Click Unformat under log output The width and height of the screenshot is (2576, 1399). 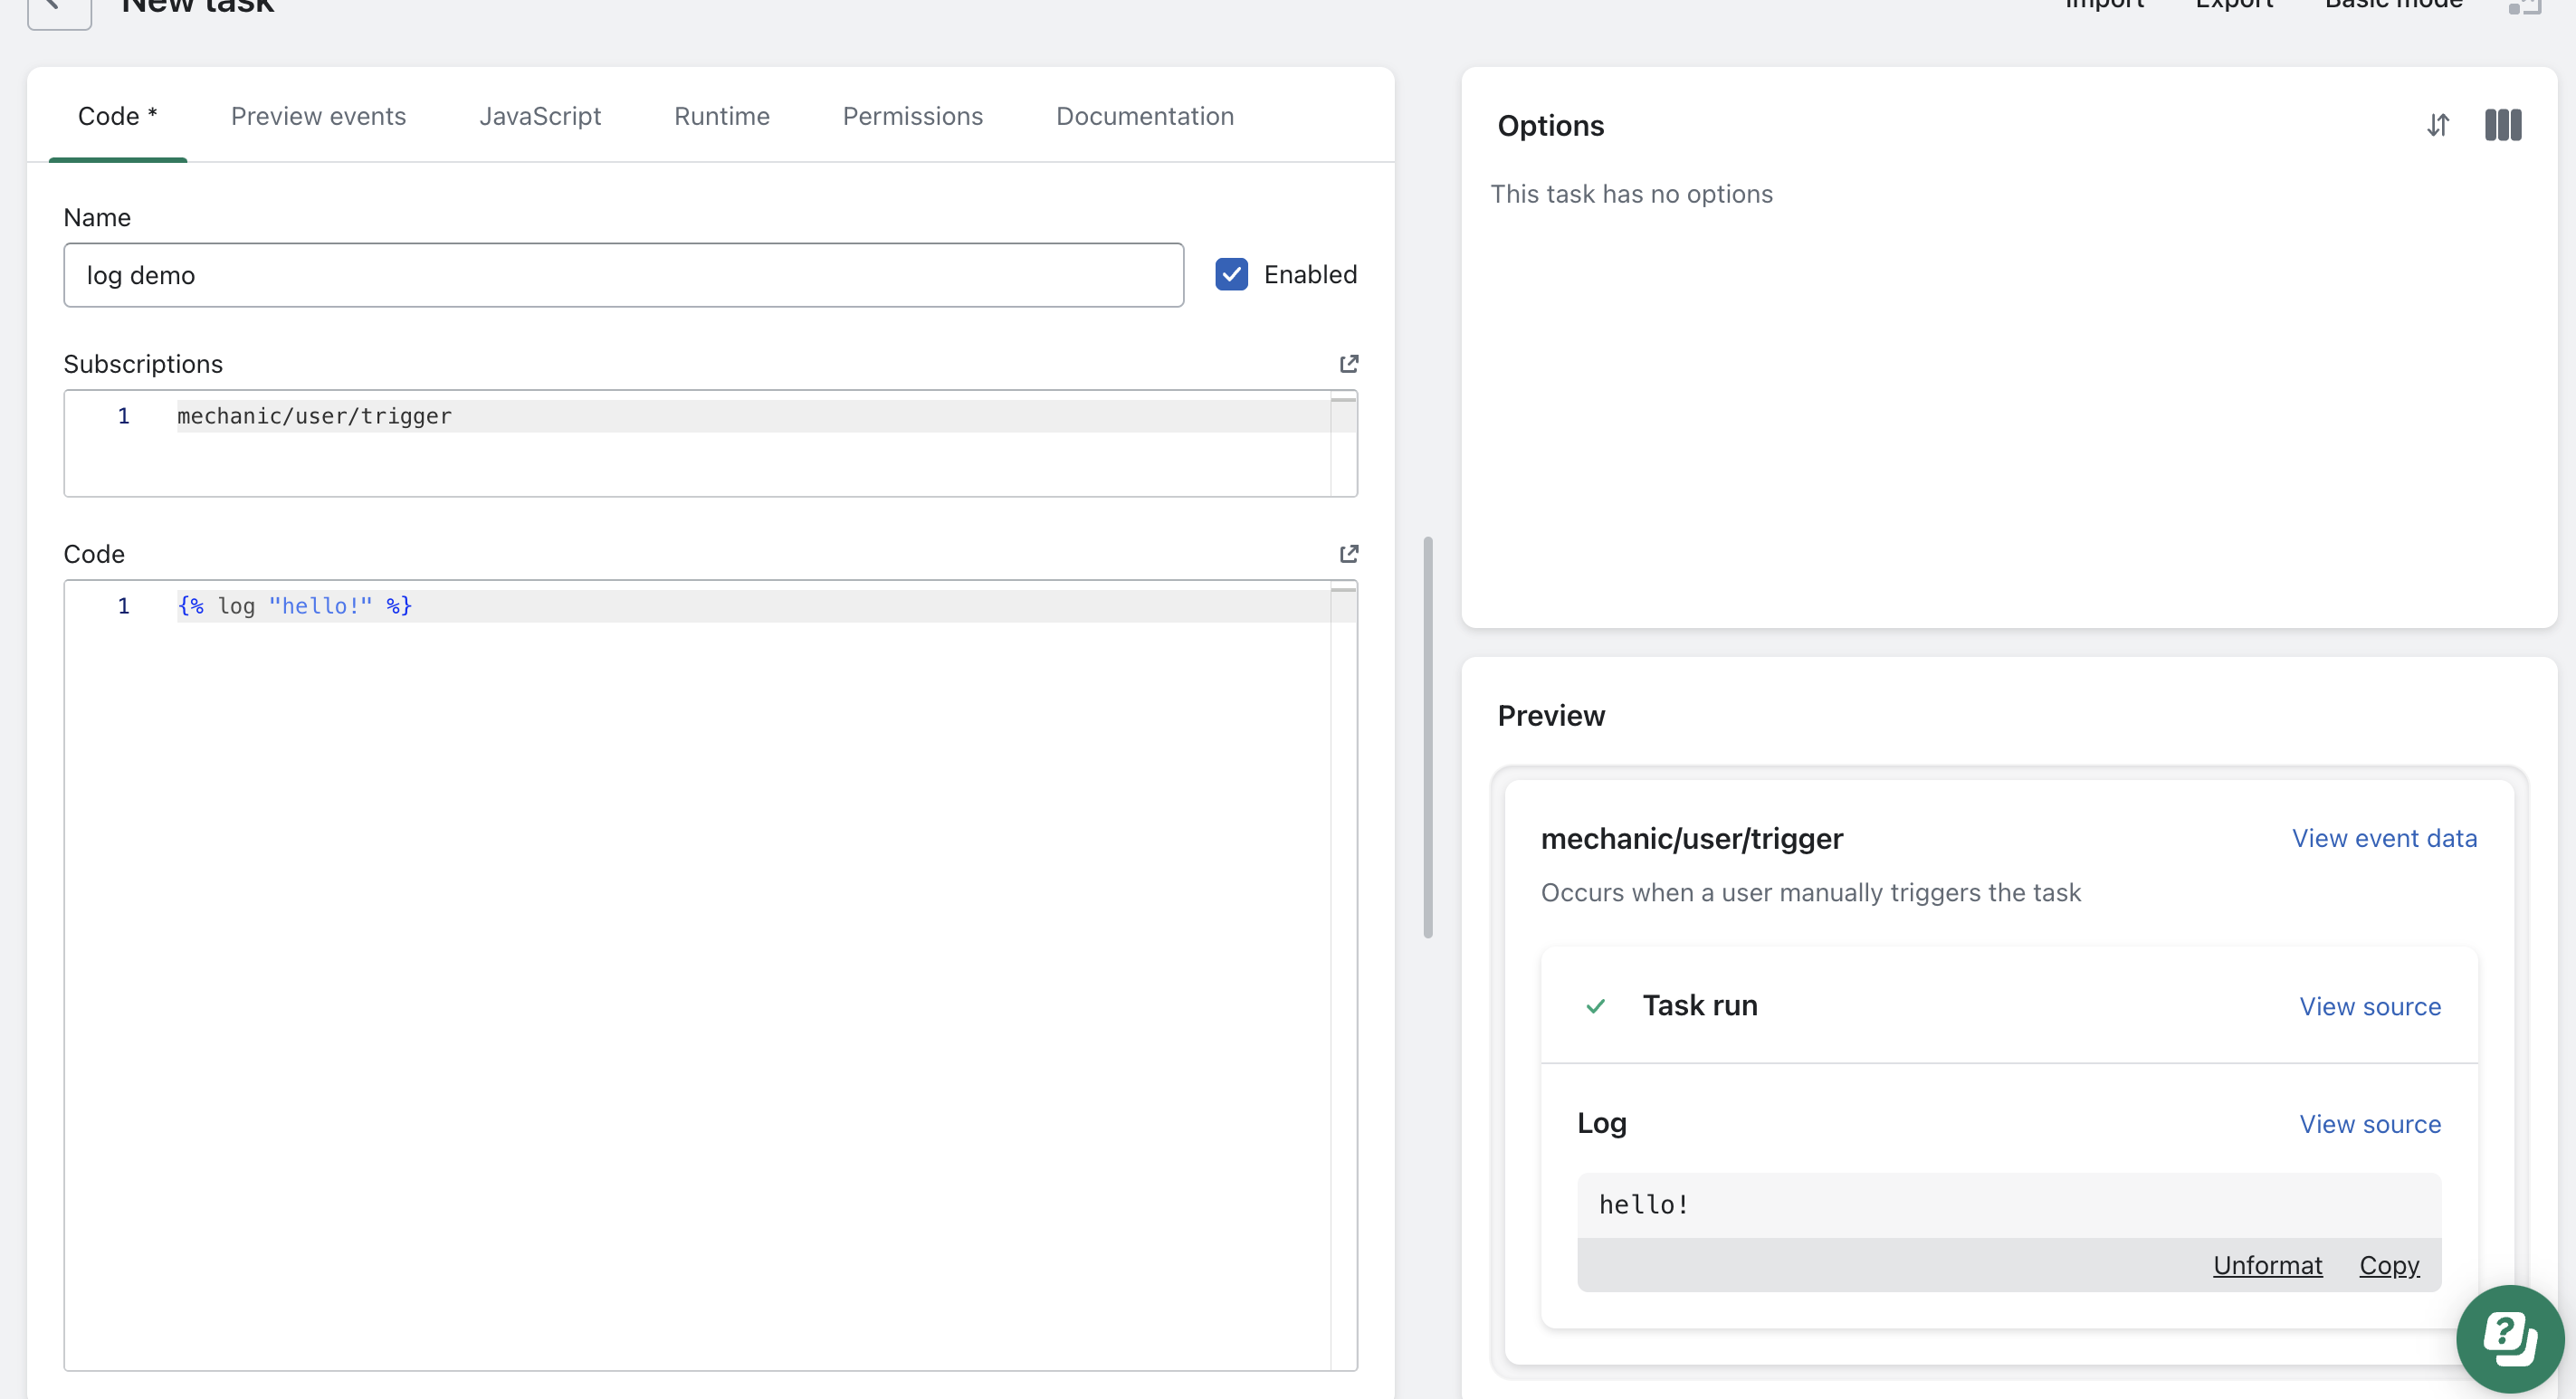[x=2266, y=1265]
